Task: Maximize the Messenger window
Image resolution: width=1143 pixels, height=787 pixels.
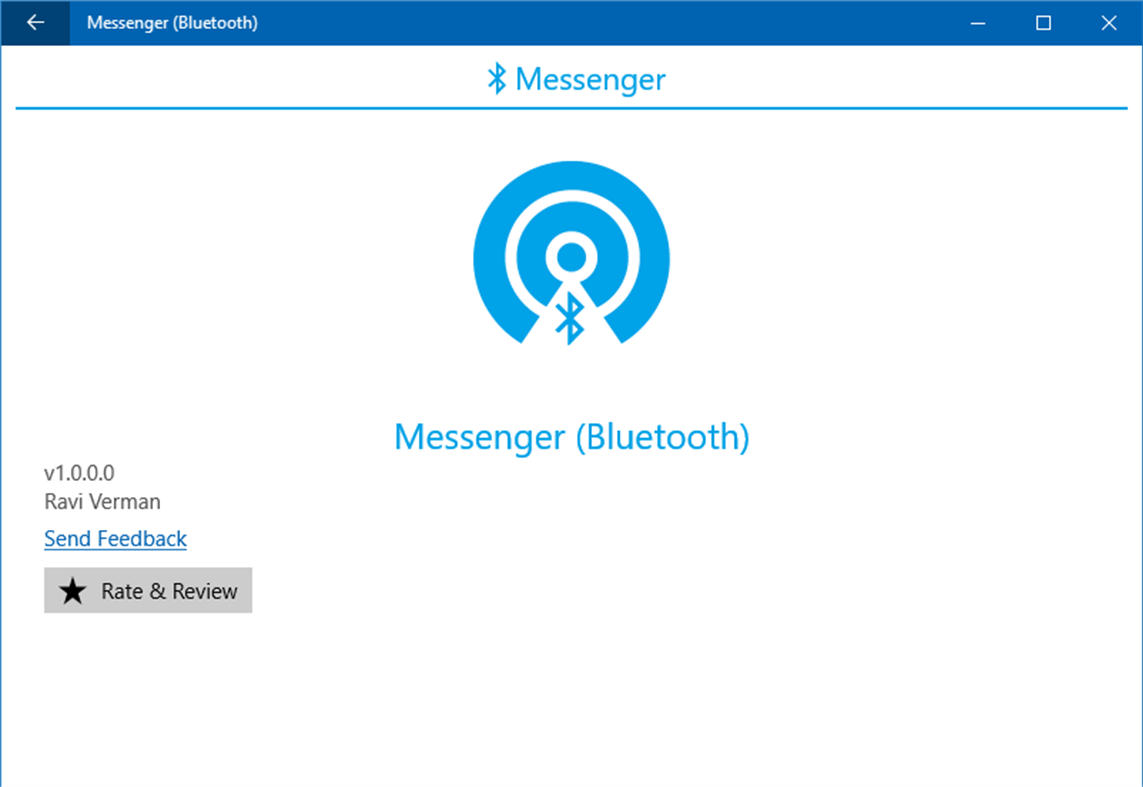Action: click(1043, 22)
